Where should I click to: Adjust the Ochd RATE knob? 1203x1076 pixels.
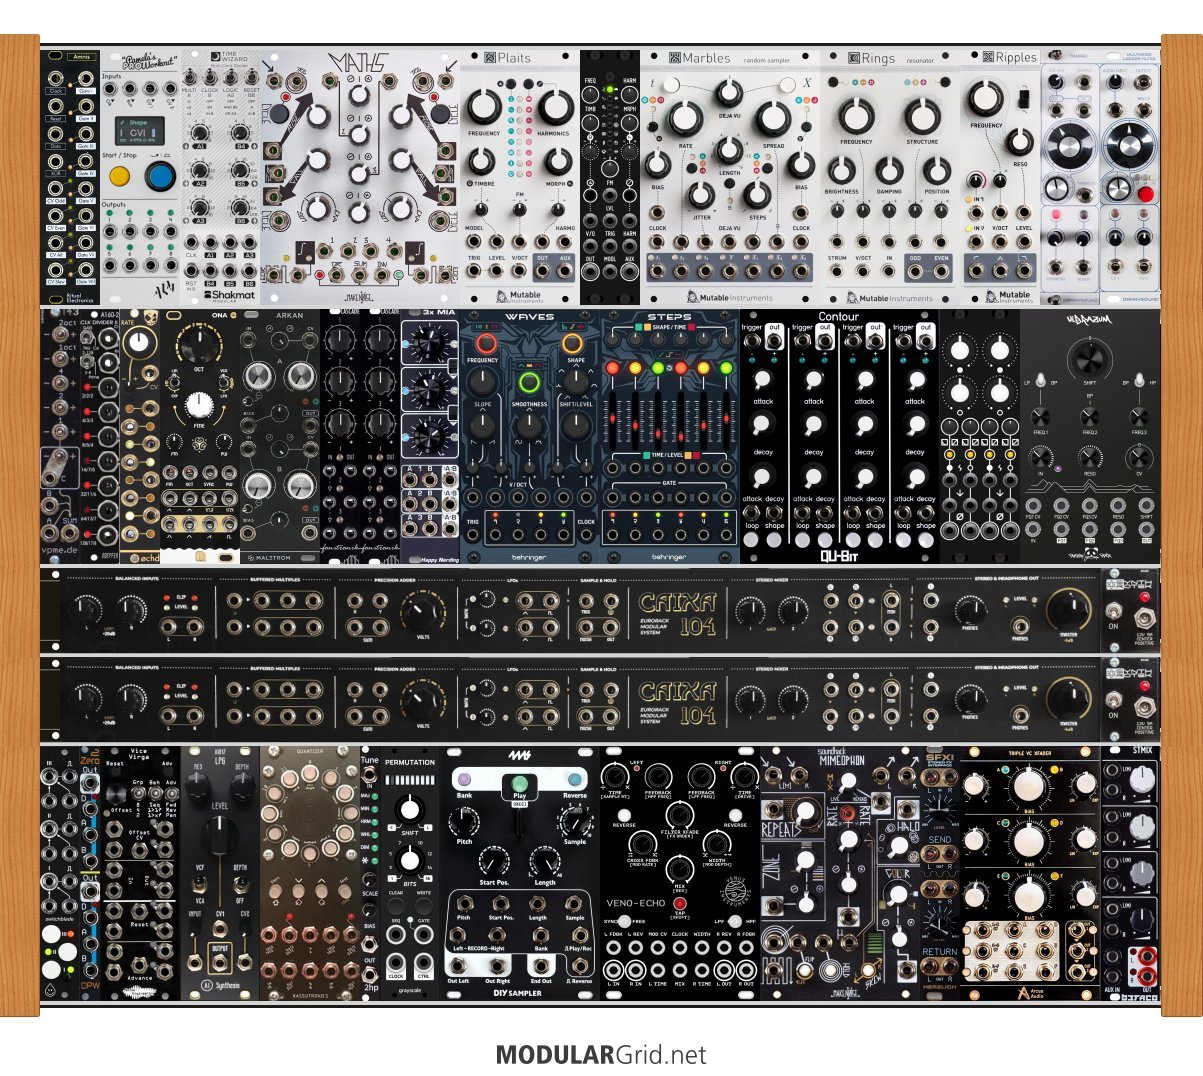click(x=140, y=341)
